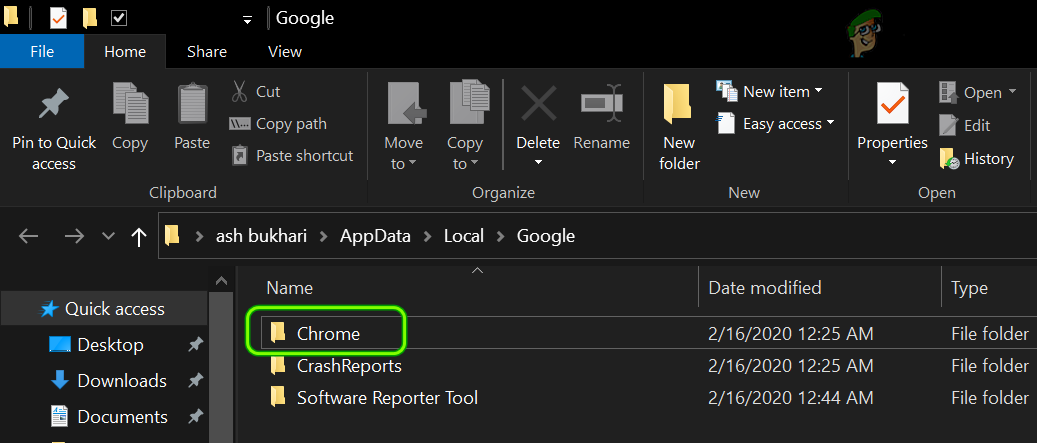Switch to the View ribbon tab
The height and width of the screenshot is (443, 1037).
[x=285, y=51]
